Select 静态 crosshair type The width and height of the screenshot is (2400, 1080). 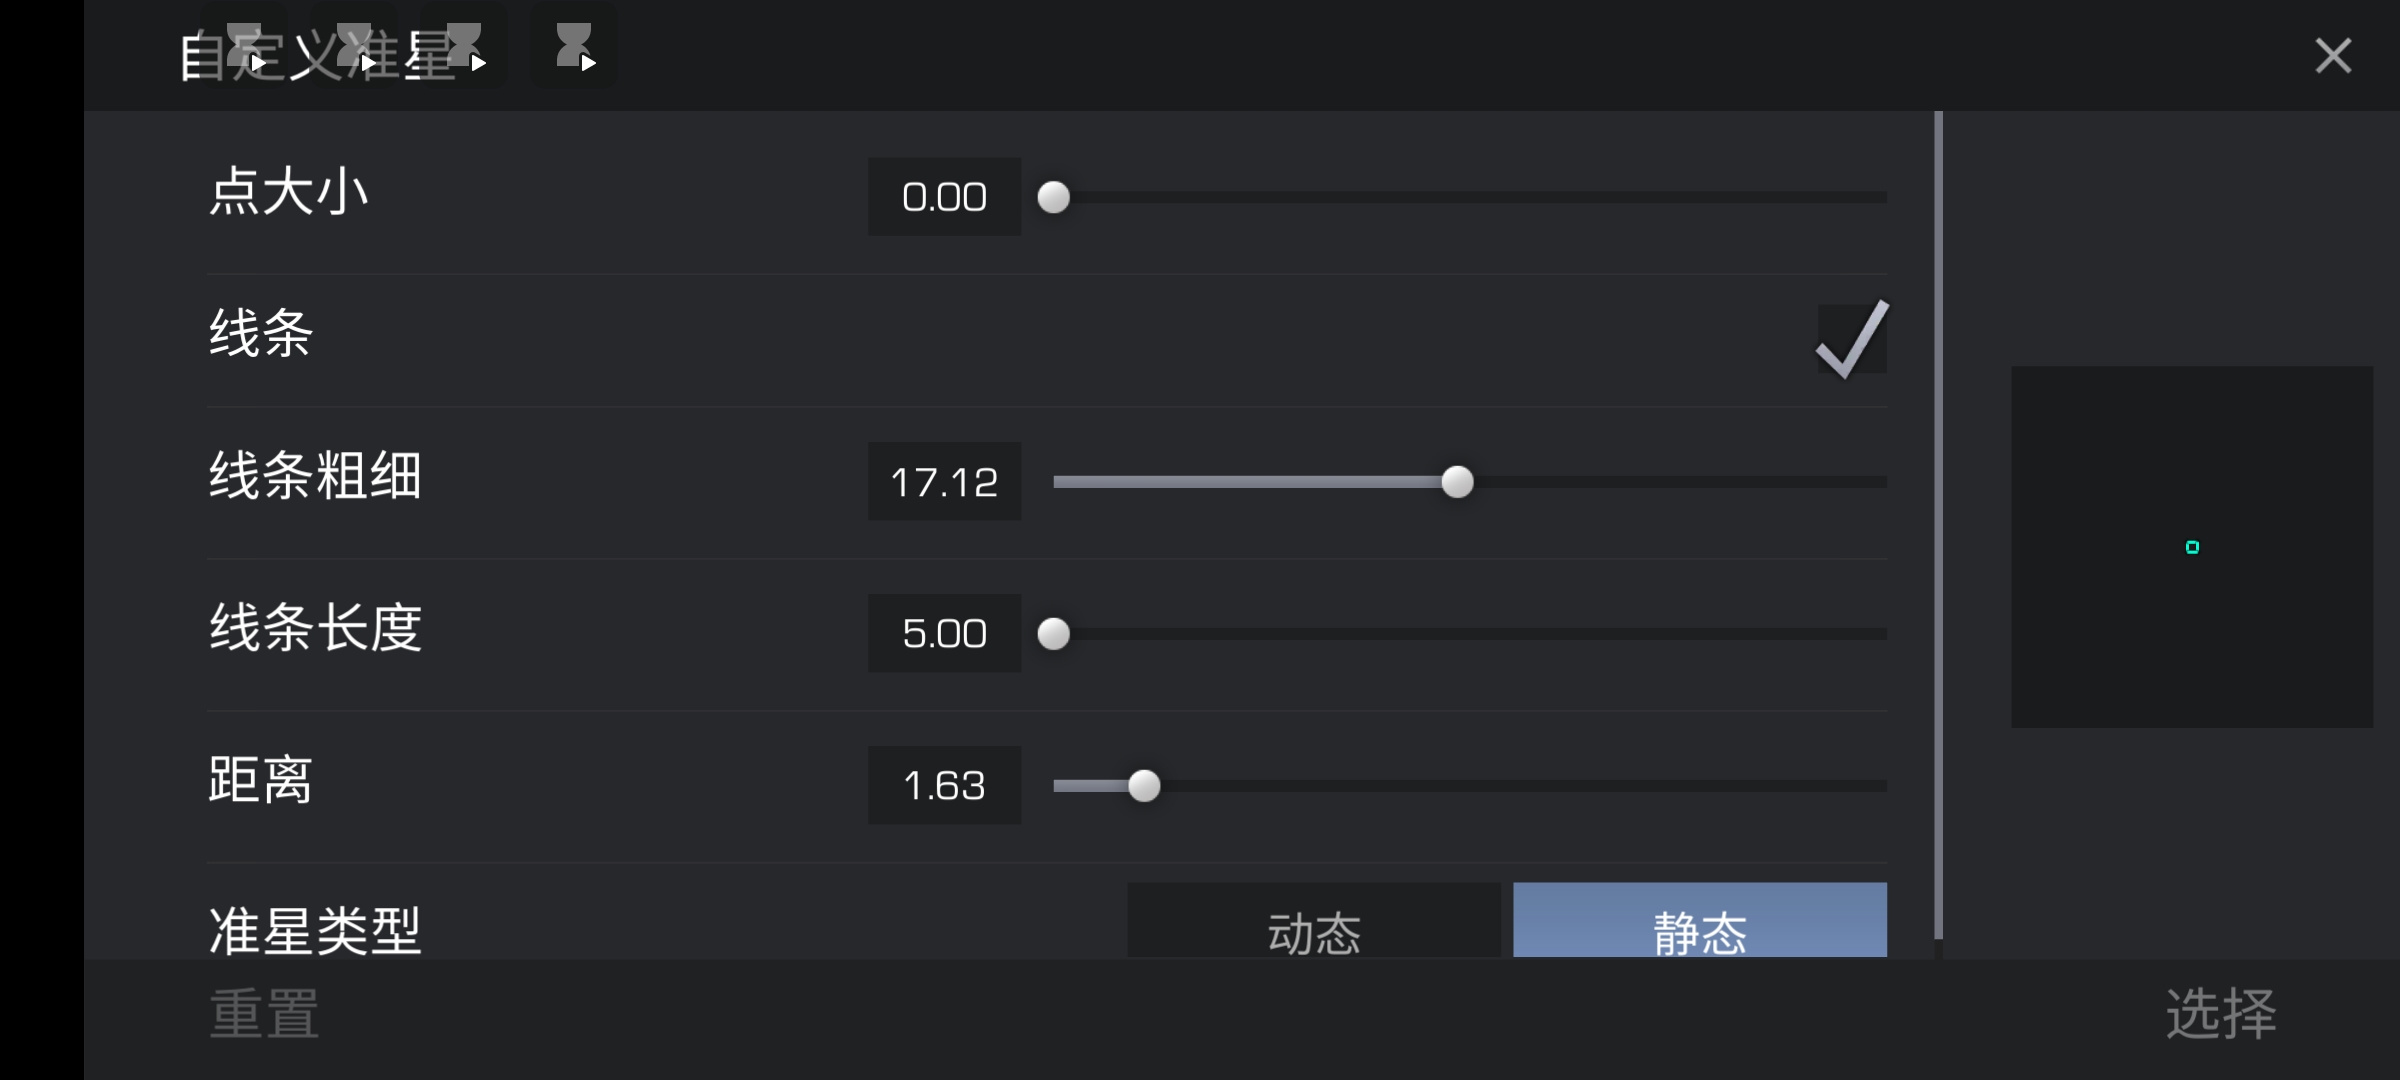1700,921
